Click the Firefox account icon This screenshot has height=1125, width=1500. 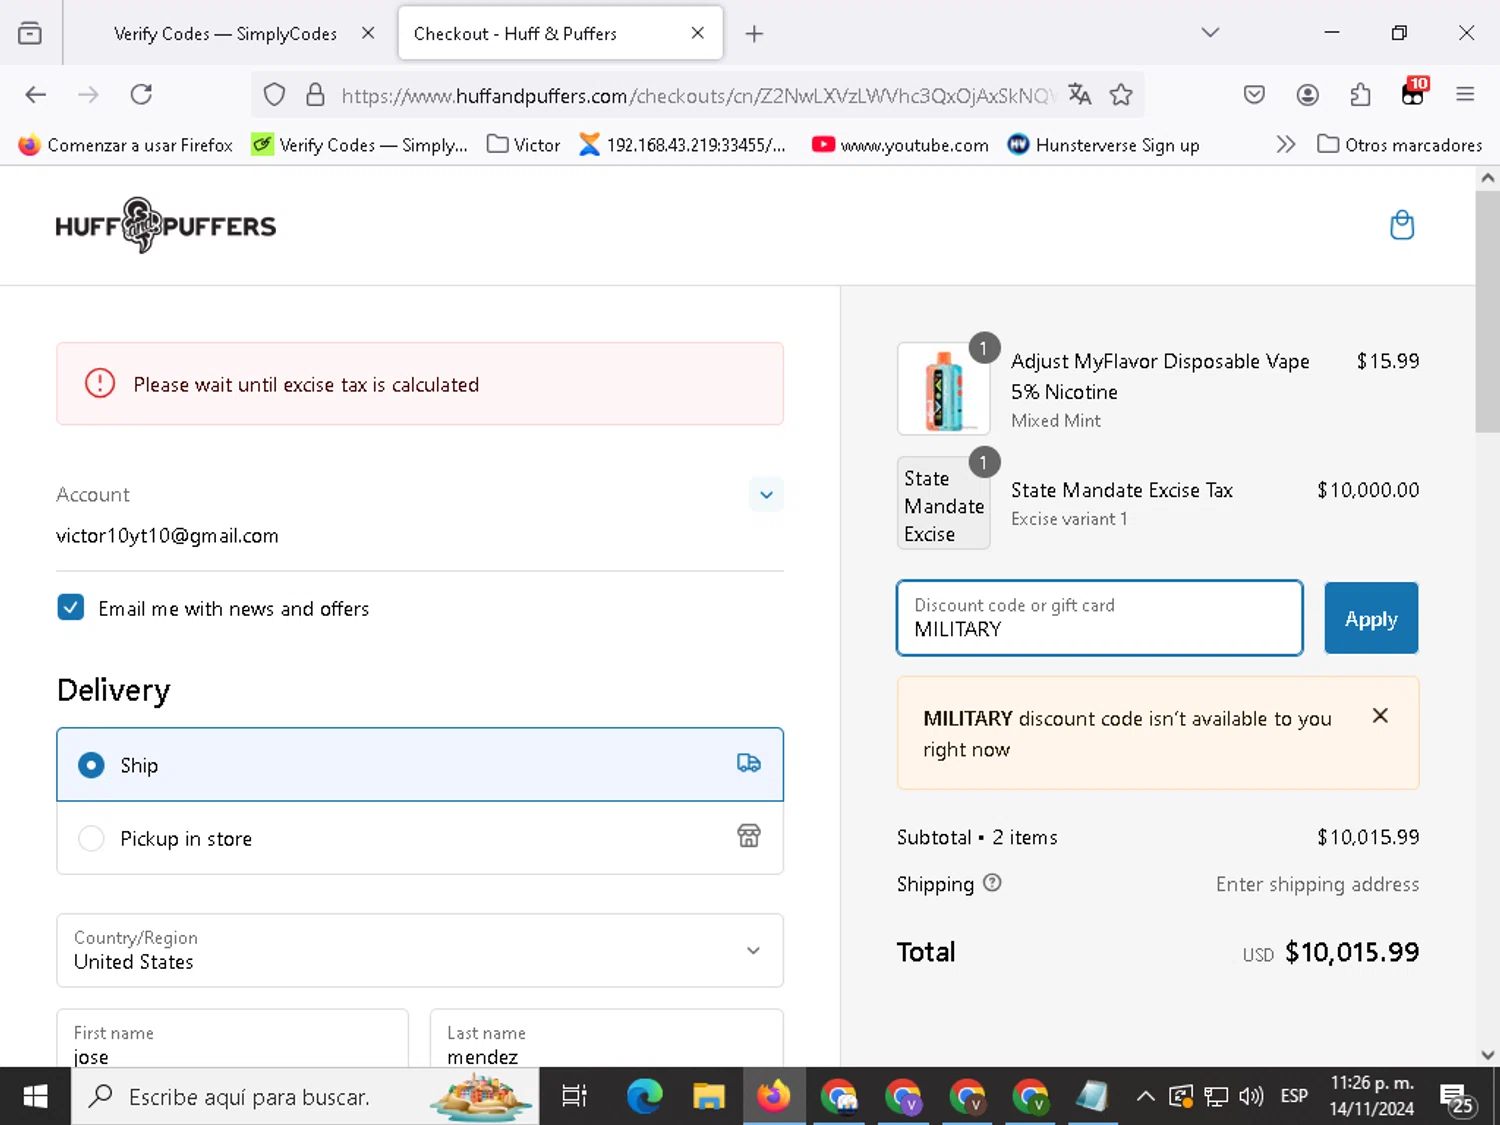(x=1307, y=94)
